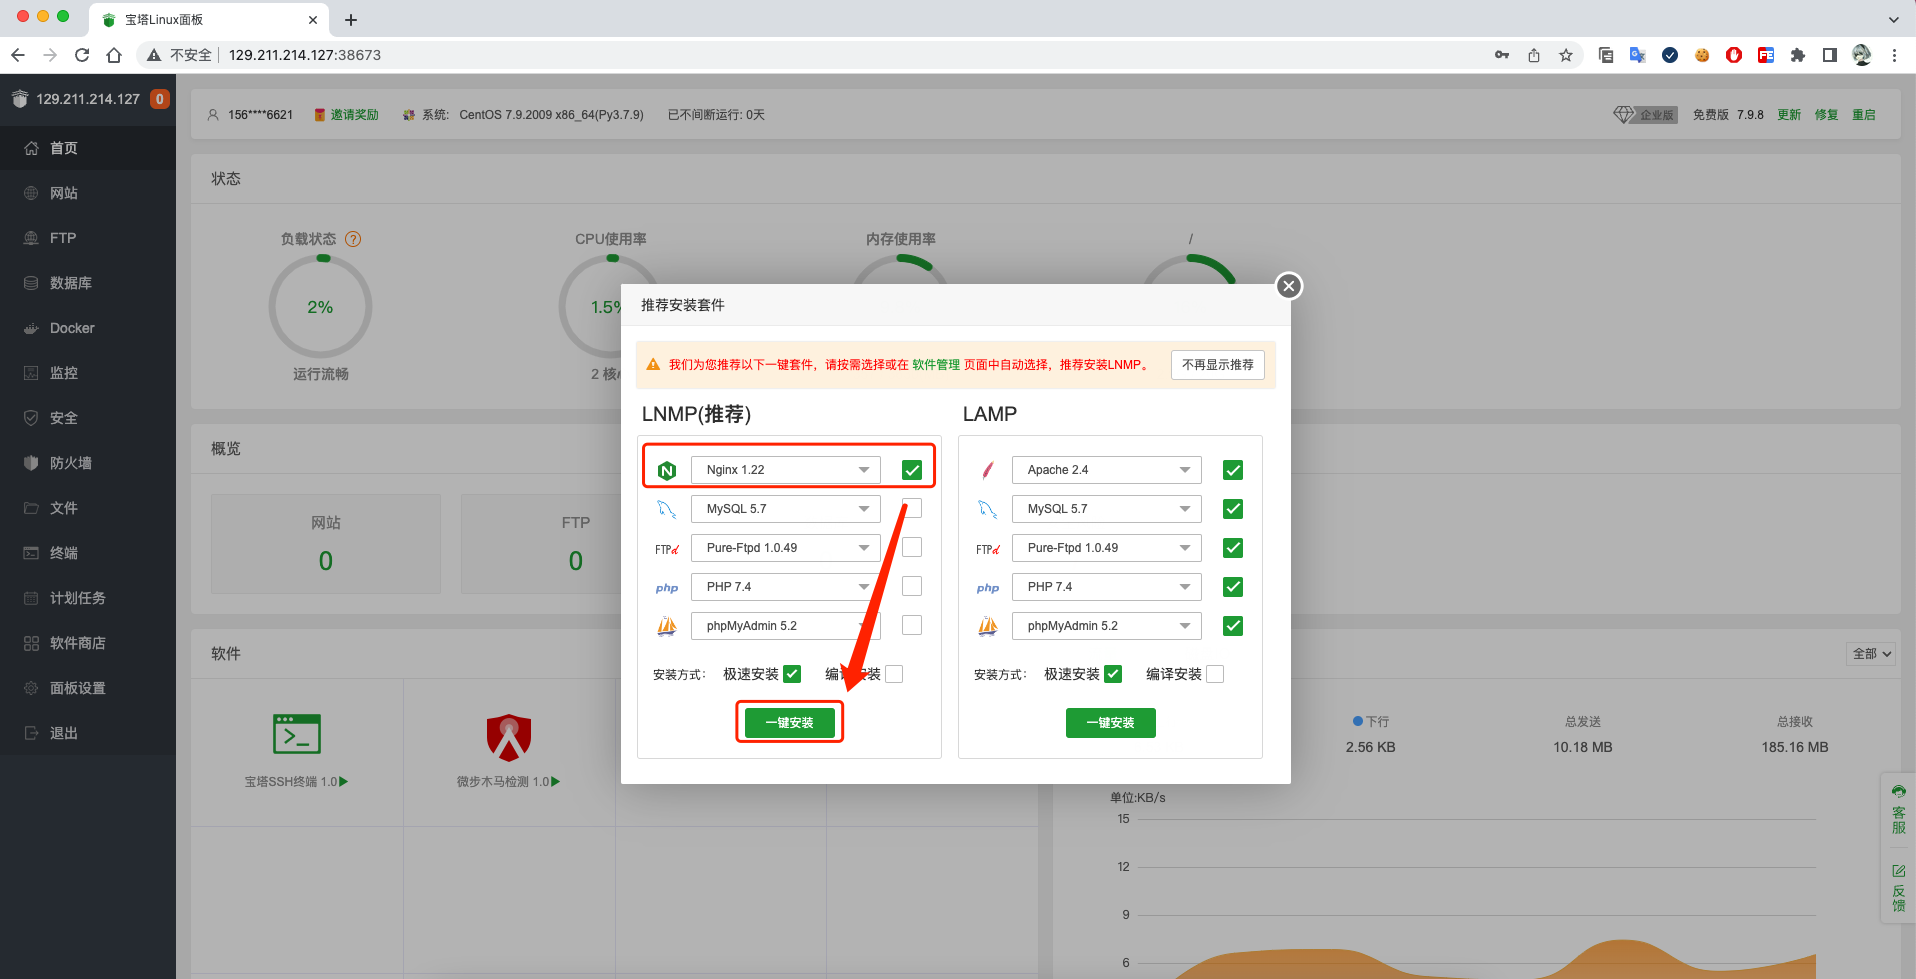Open the LAMP MySQL 5.7 dropdown

click(1107, 509)
